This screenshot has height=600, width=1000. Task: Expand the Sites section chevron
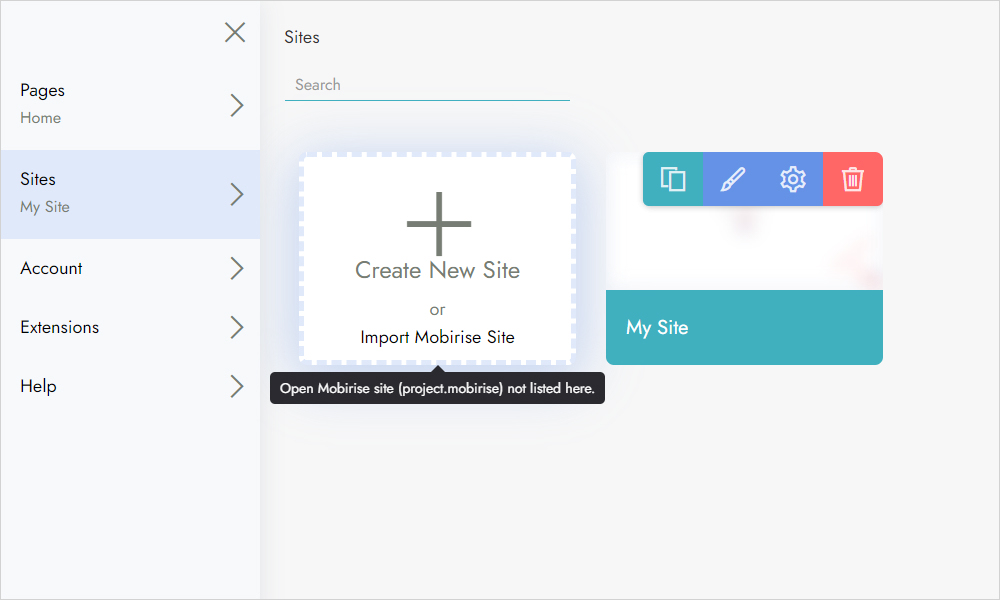[x=236, y=193]
